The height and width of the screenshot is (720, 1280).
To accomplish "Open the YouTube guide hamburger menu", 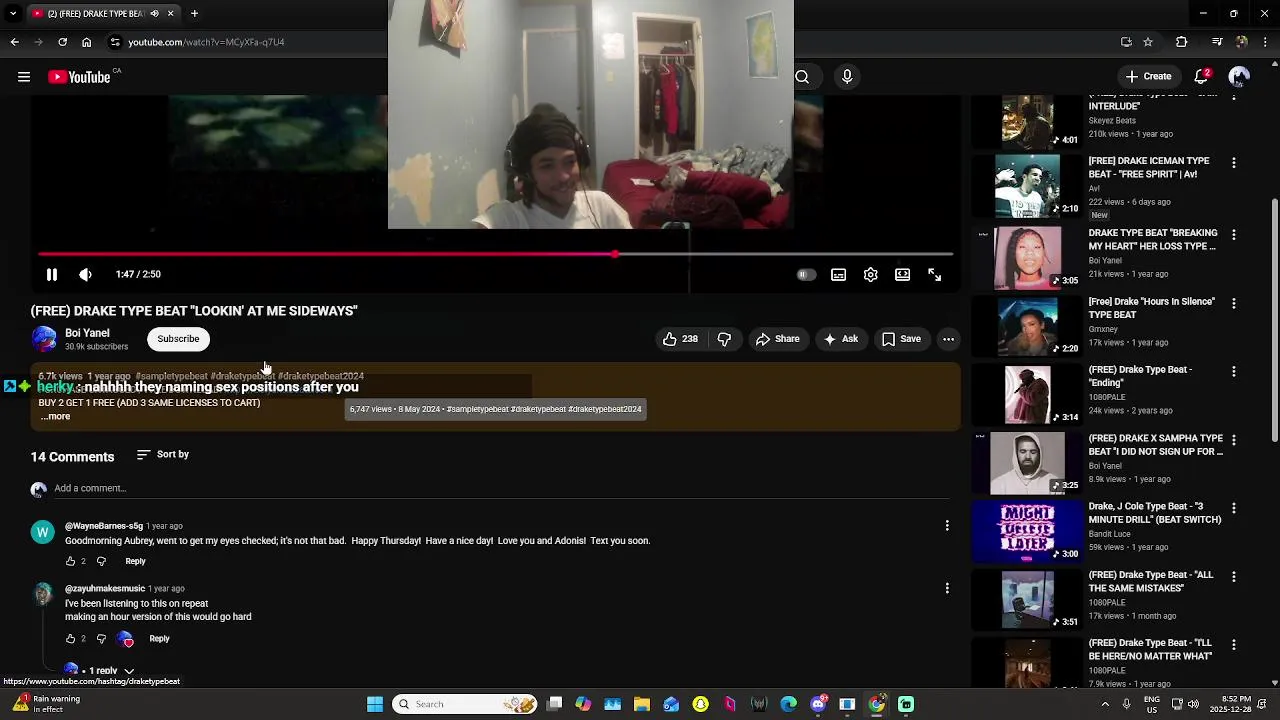I will pyautogui.click(x=23, y=77).
